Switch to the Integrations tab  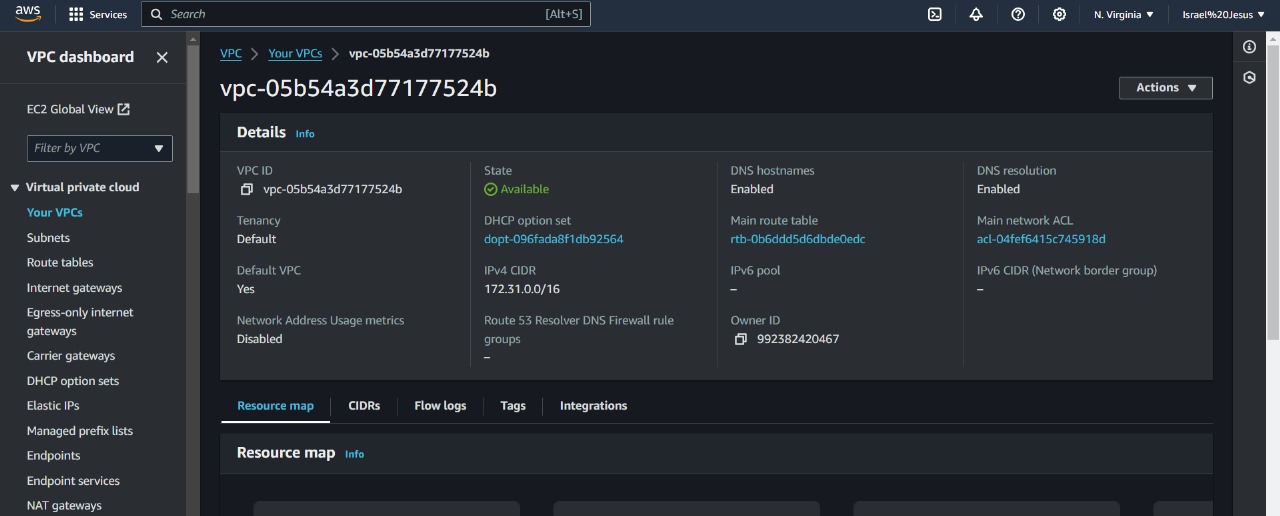[x=593, y=406]
